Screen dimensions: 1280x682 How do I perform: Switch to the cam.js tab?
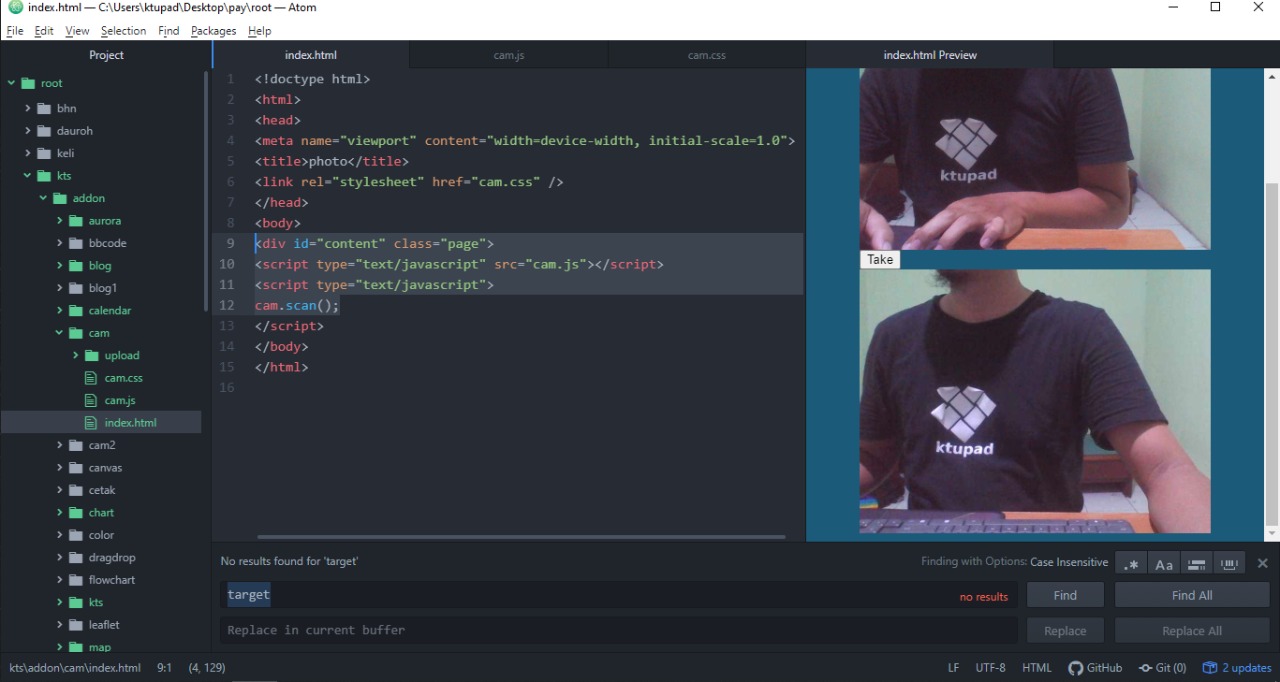pos(508,55)
